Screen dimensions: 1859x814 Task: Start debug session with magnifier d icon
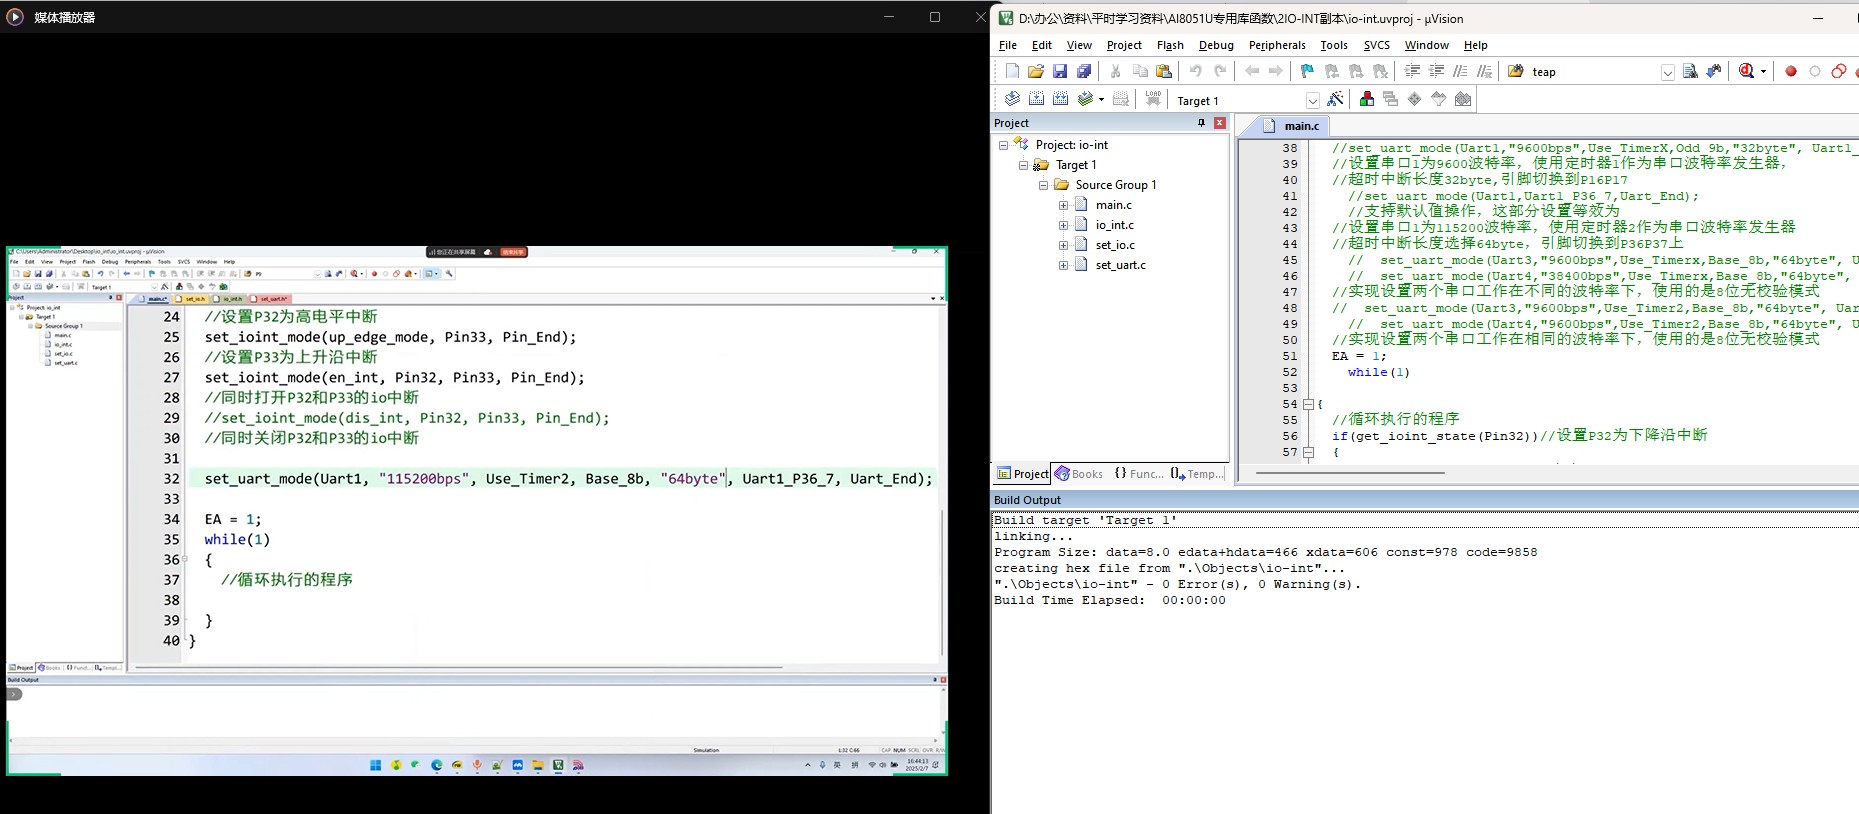click(1746, 71)
